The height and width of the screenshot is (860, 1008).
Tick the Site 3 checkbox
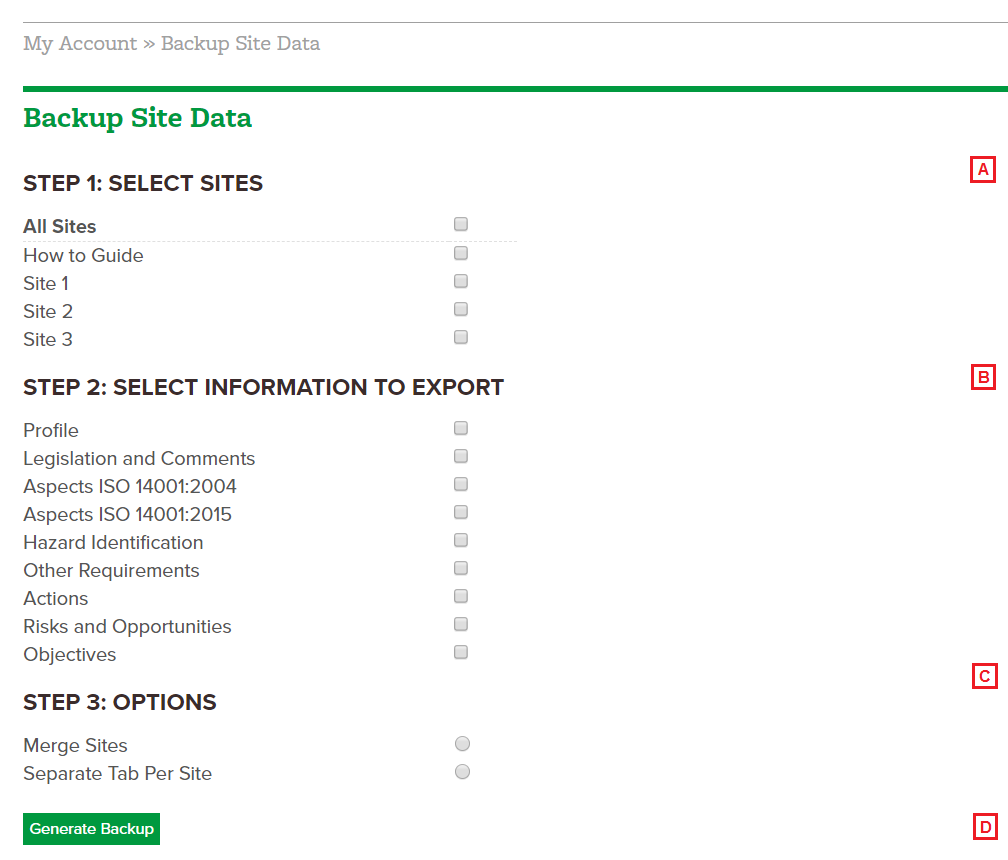(x=461, y=337)
